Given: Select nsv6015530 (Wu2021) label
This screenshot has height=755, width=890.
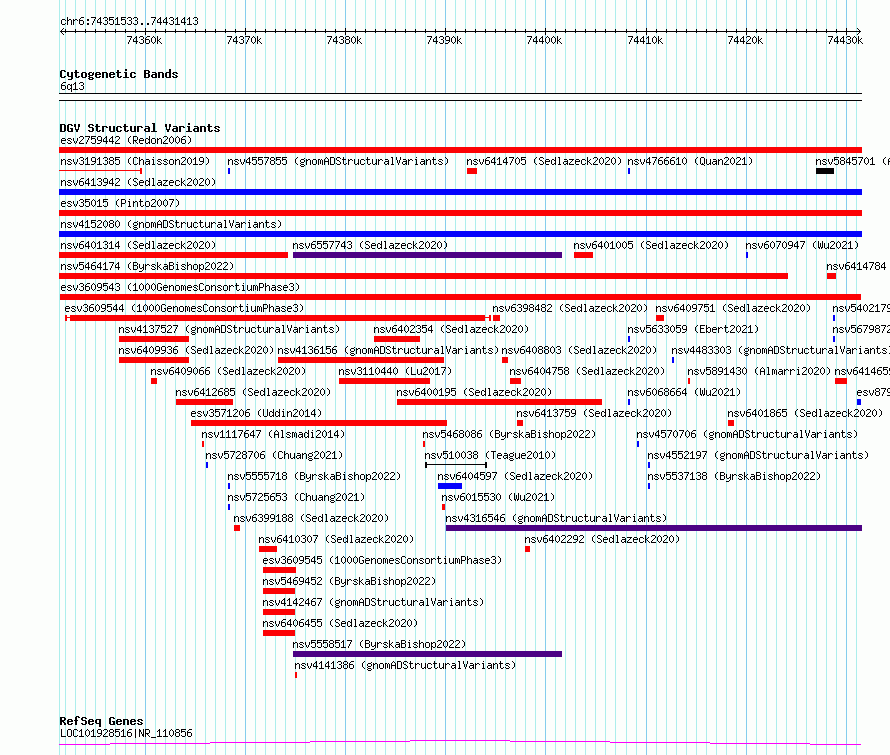Looking at the screenshot, I should click(x=498, y=497).
